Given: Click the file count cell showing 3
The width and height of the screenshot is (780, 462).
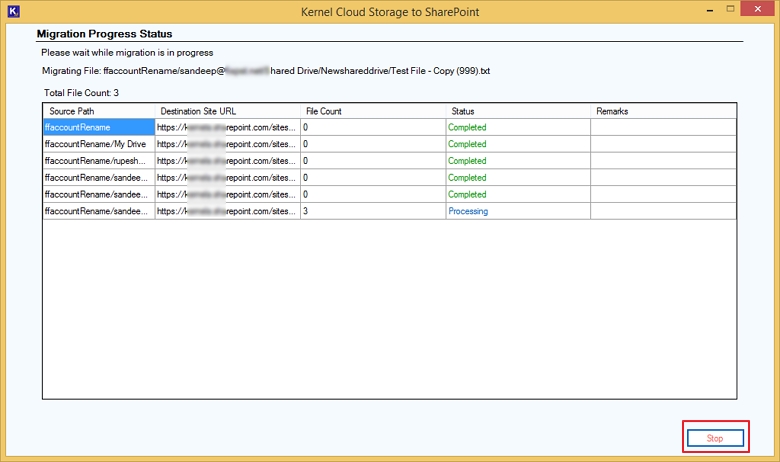Looking at the screenshot, I should click(373, 211).
